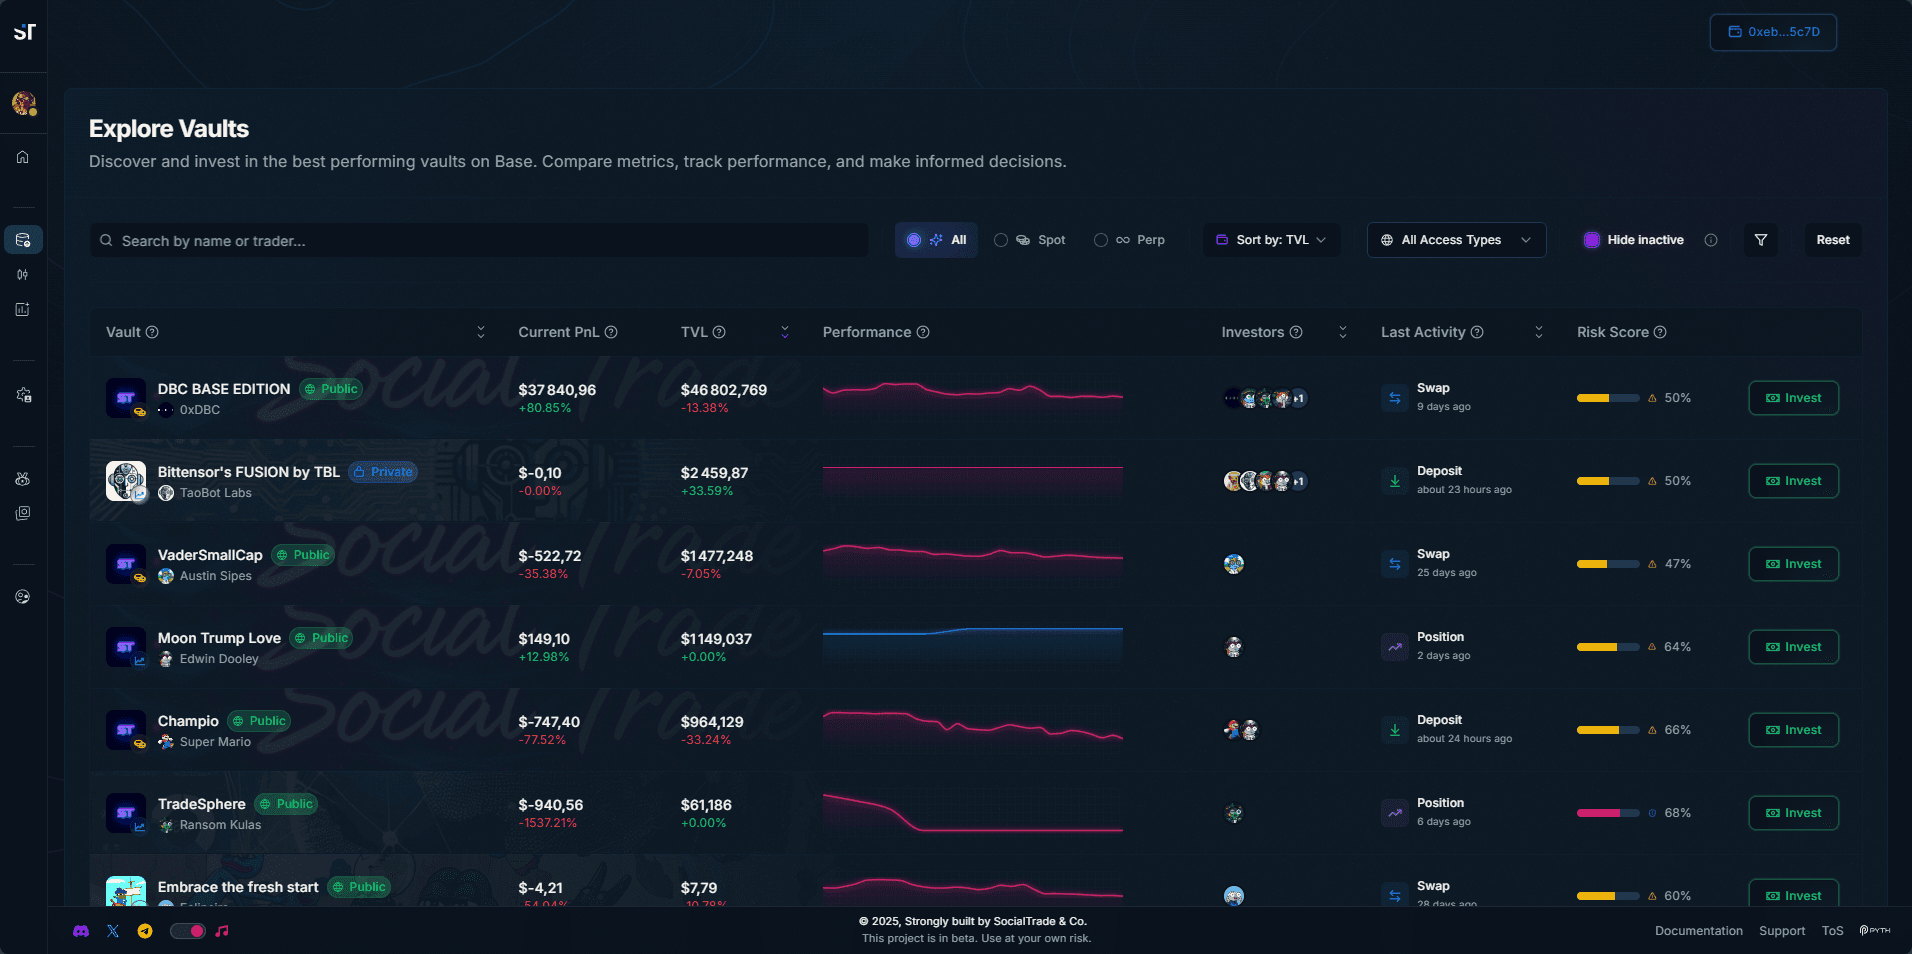This screenshot has height=954, width=1912.
Task: Invest in Champio vault
Action: point(1793,730)
